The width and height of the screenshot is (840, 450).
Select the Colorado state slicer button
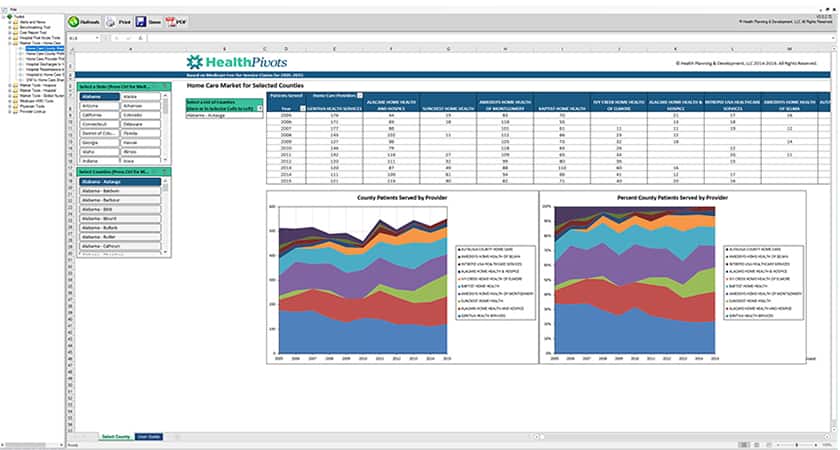tap(141, 115)
